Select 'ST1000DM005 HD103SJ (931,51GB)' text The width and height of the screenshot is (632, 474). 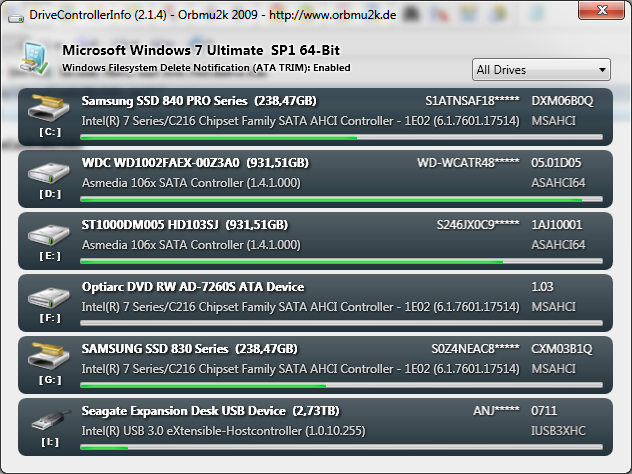click(x=185, y=225)
